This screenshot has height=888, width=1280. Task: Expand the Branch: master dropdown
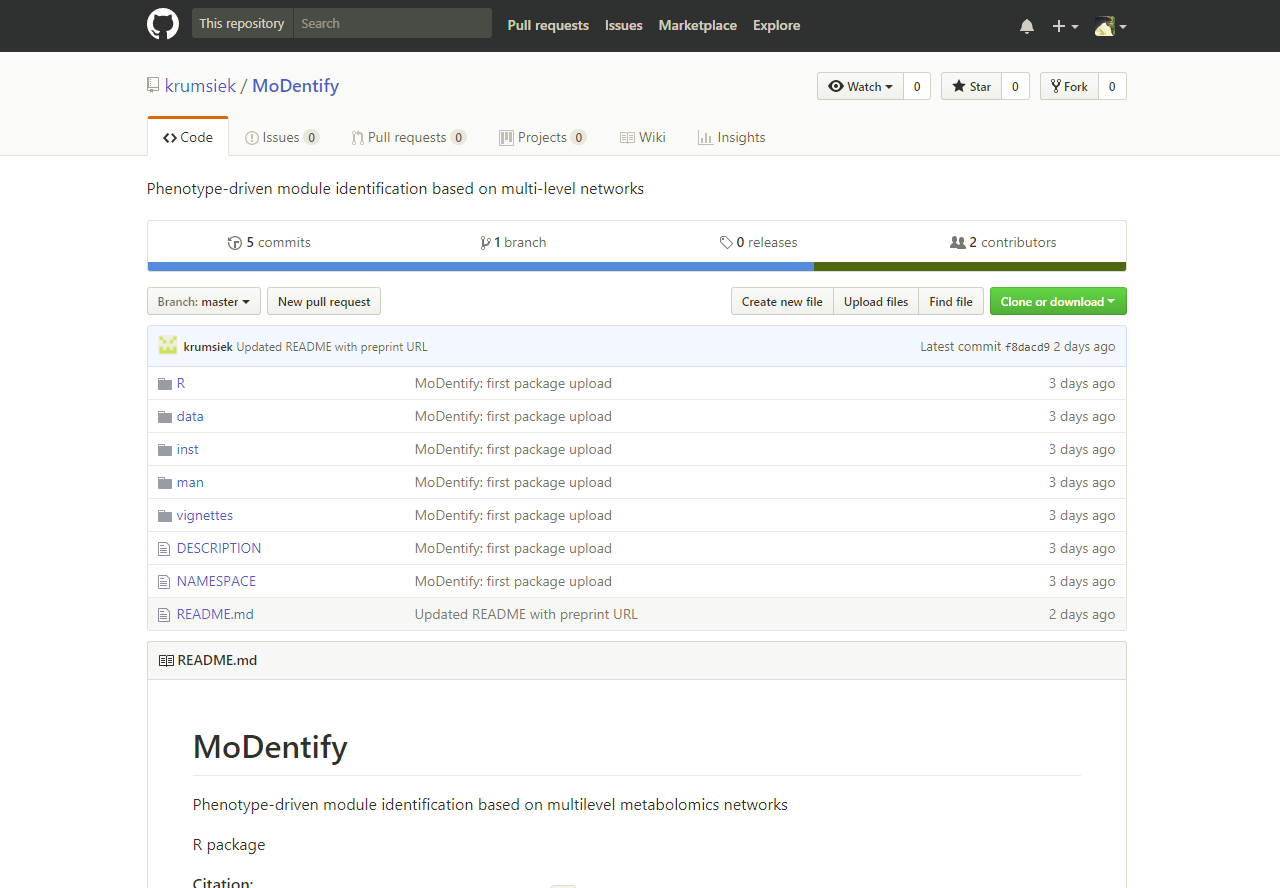tap(204, 301)
